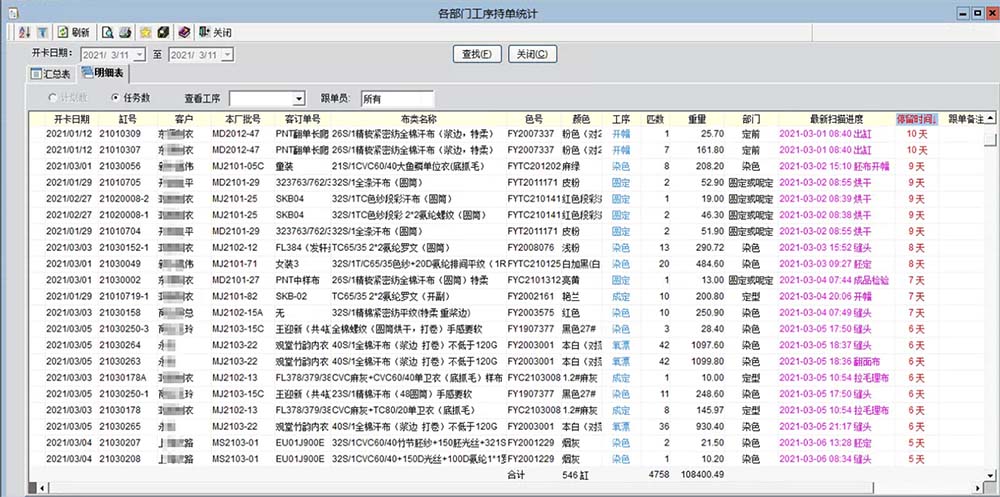Click the 停留时间 column header
This screenshot has height=497, width=1000.
click(916, 118)
